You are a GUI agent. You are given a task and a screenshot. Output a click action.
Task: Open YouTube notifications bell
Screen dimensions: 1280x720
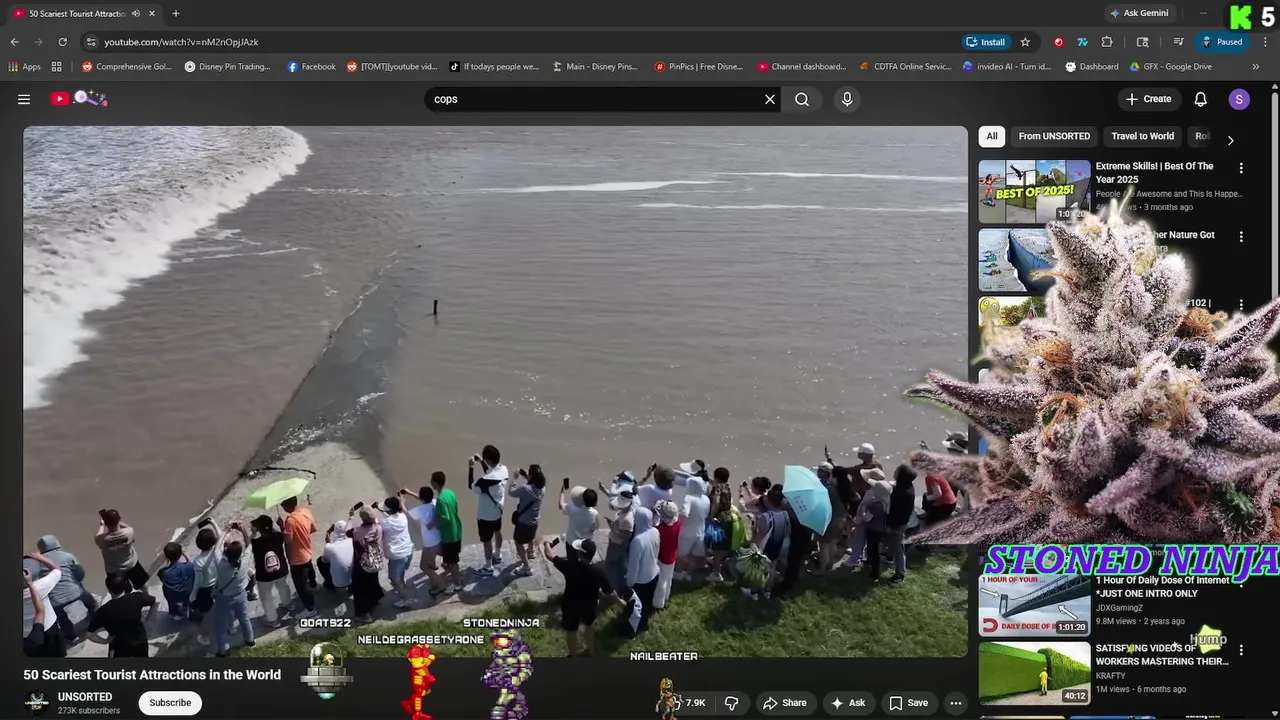pyautogui.click(x=1201, y=99)
